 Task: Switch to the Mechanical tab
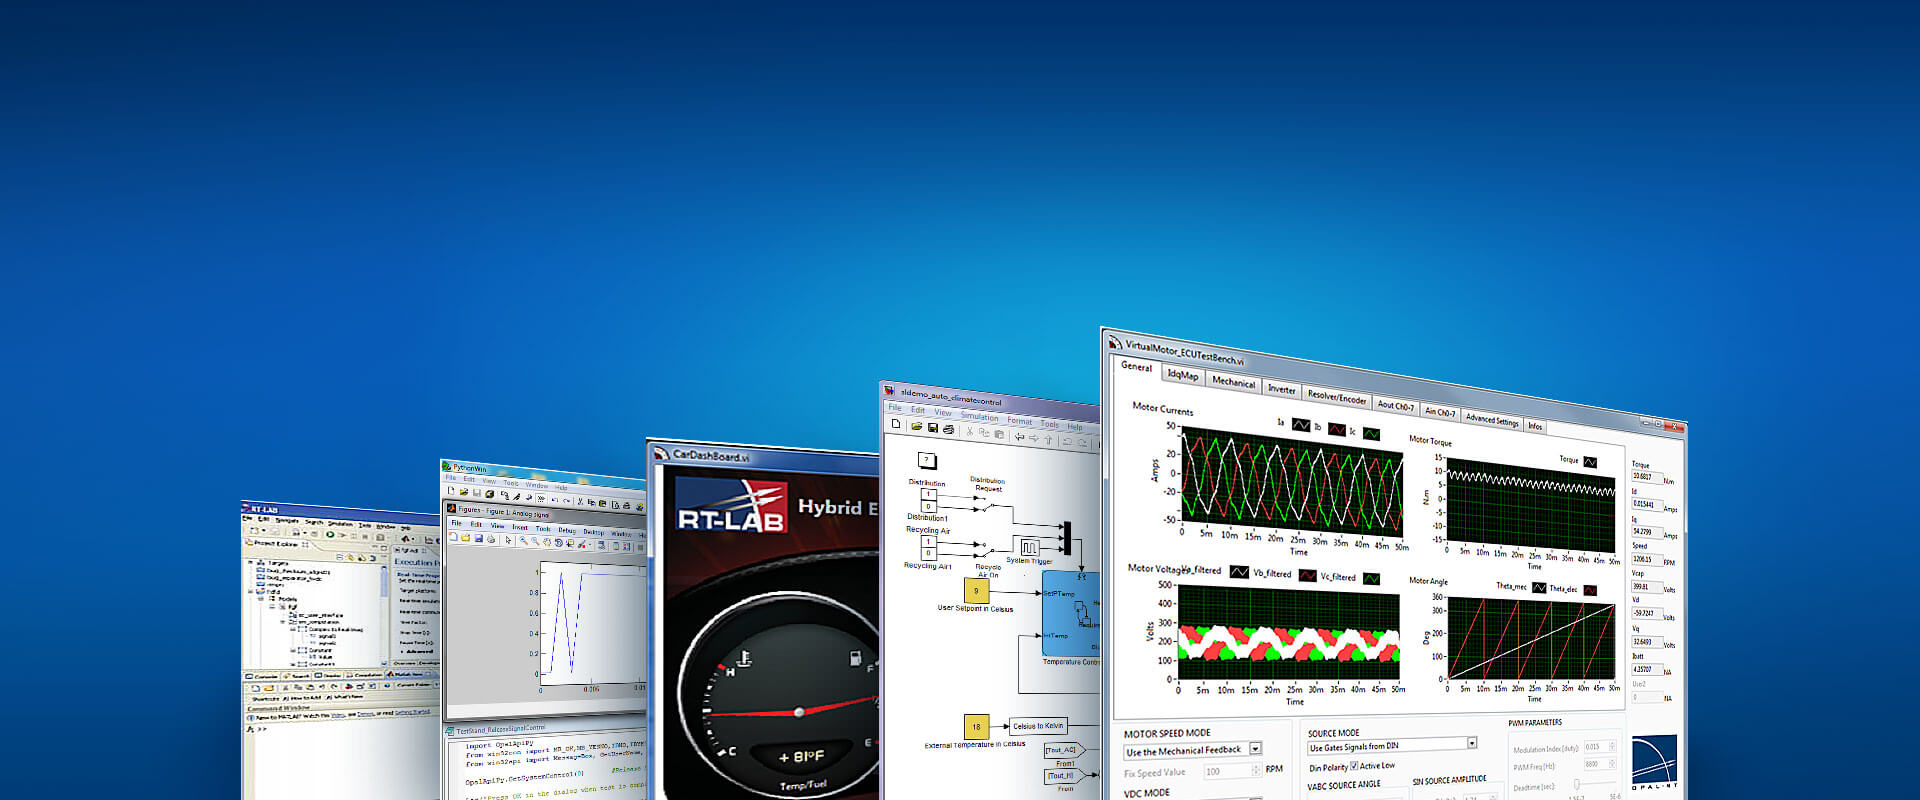point(1234,382)
